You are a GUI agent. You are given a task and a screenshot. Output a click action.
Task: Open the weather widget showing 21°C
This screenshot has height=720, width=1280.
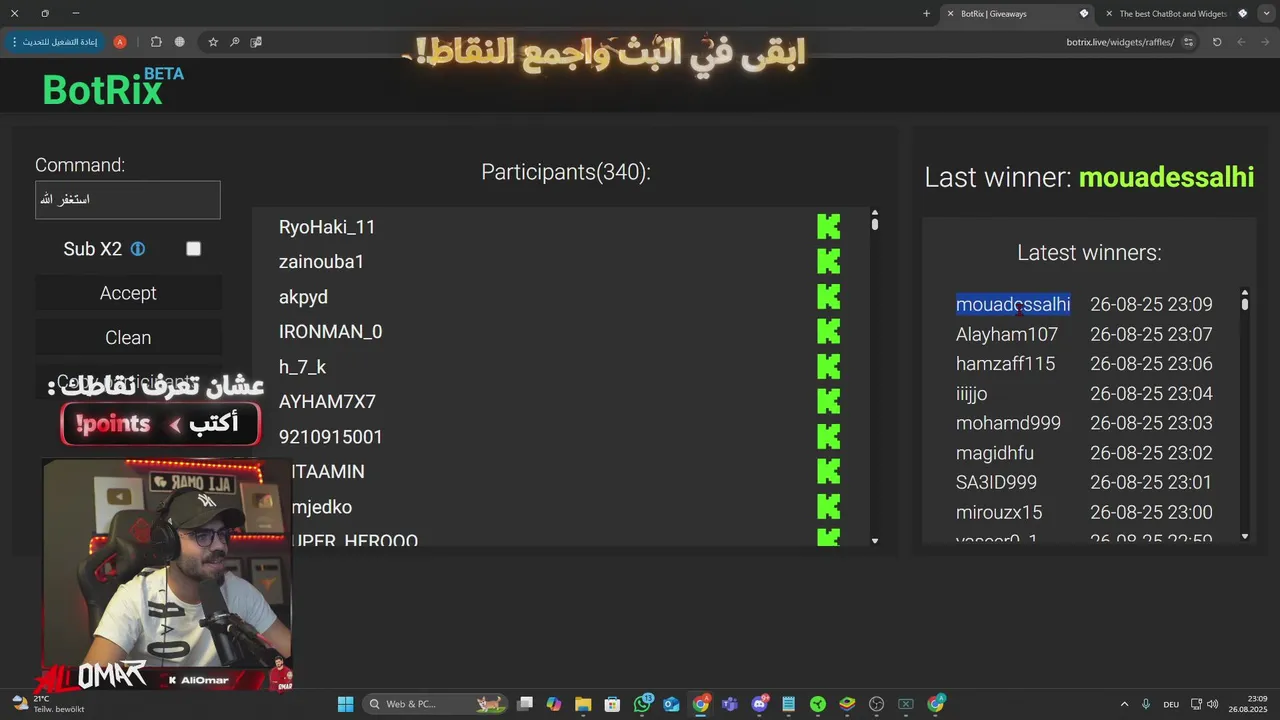[47, 704]
